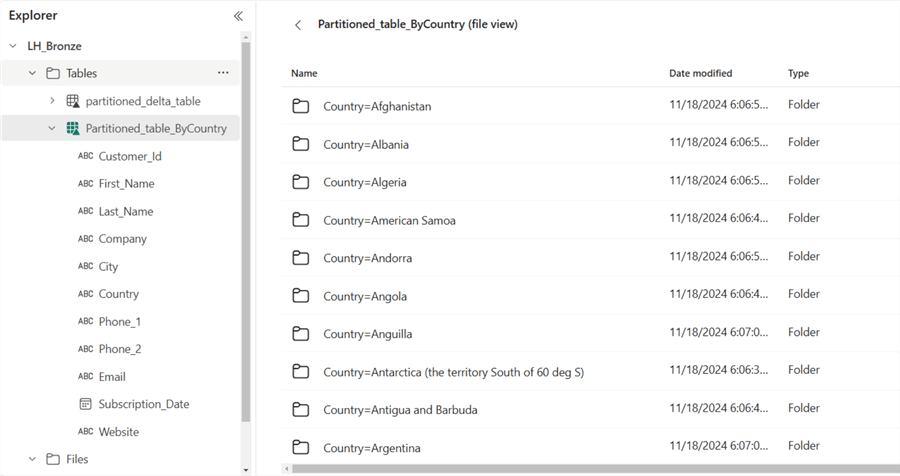Open the Tables more options ellipsis
This screenshot has height=476, width=900.
[x=223, y=73]
